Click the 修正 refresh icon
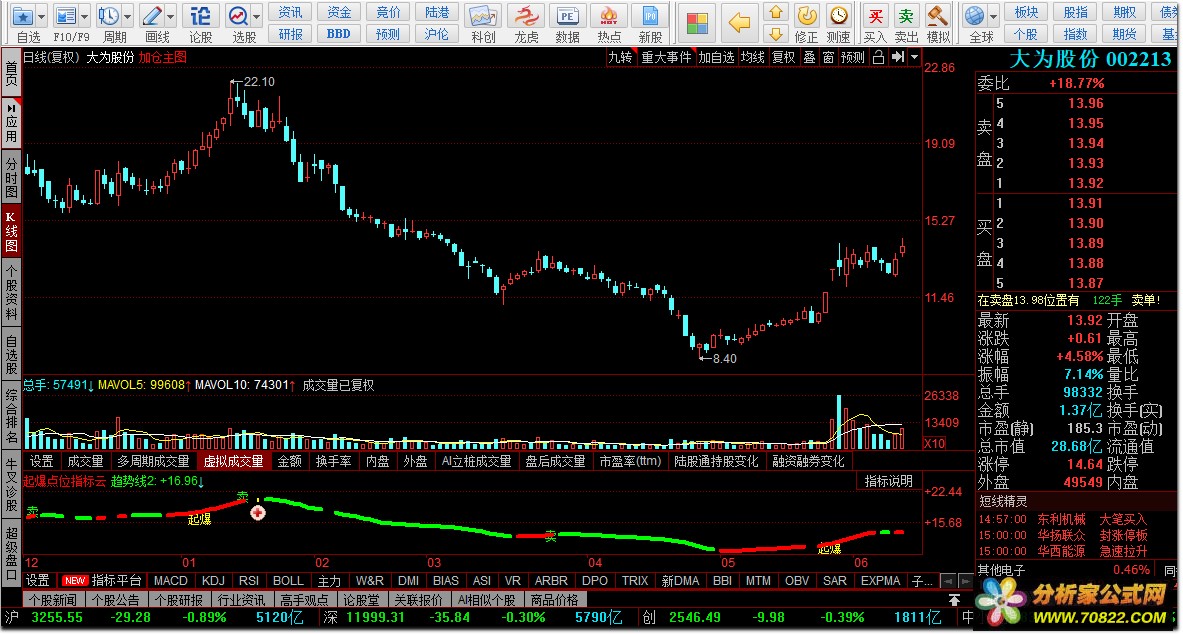Viewport: 1183px width, 634px height. point(807,15)
